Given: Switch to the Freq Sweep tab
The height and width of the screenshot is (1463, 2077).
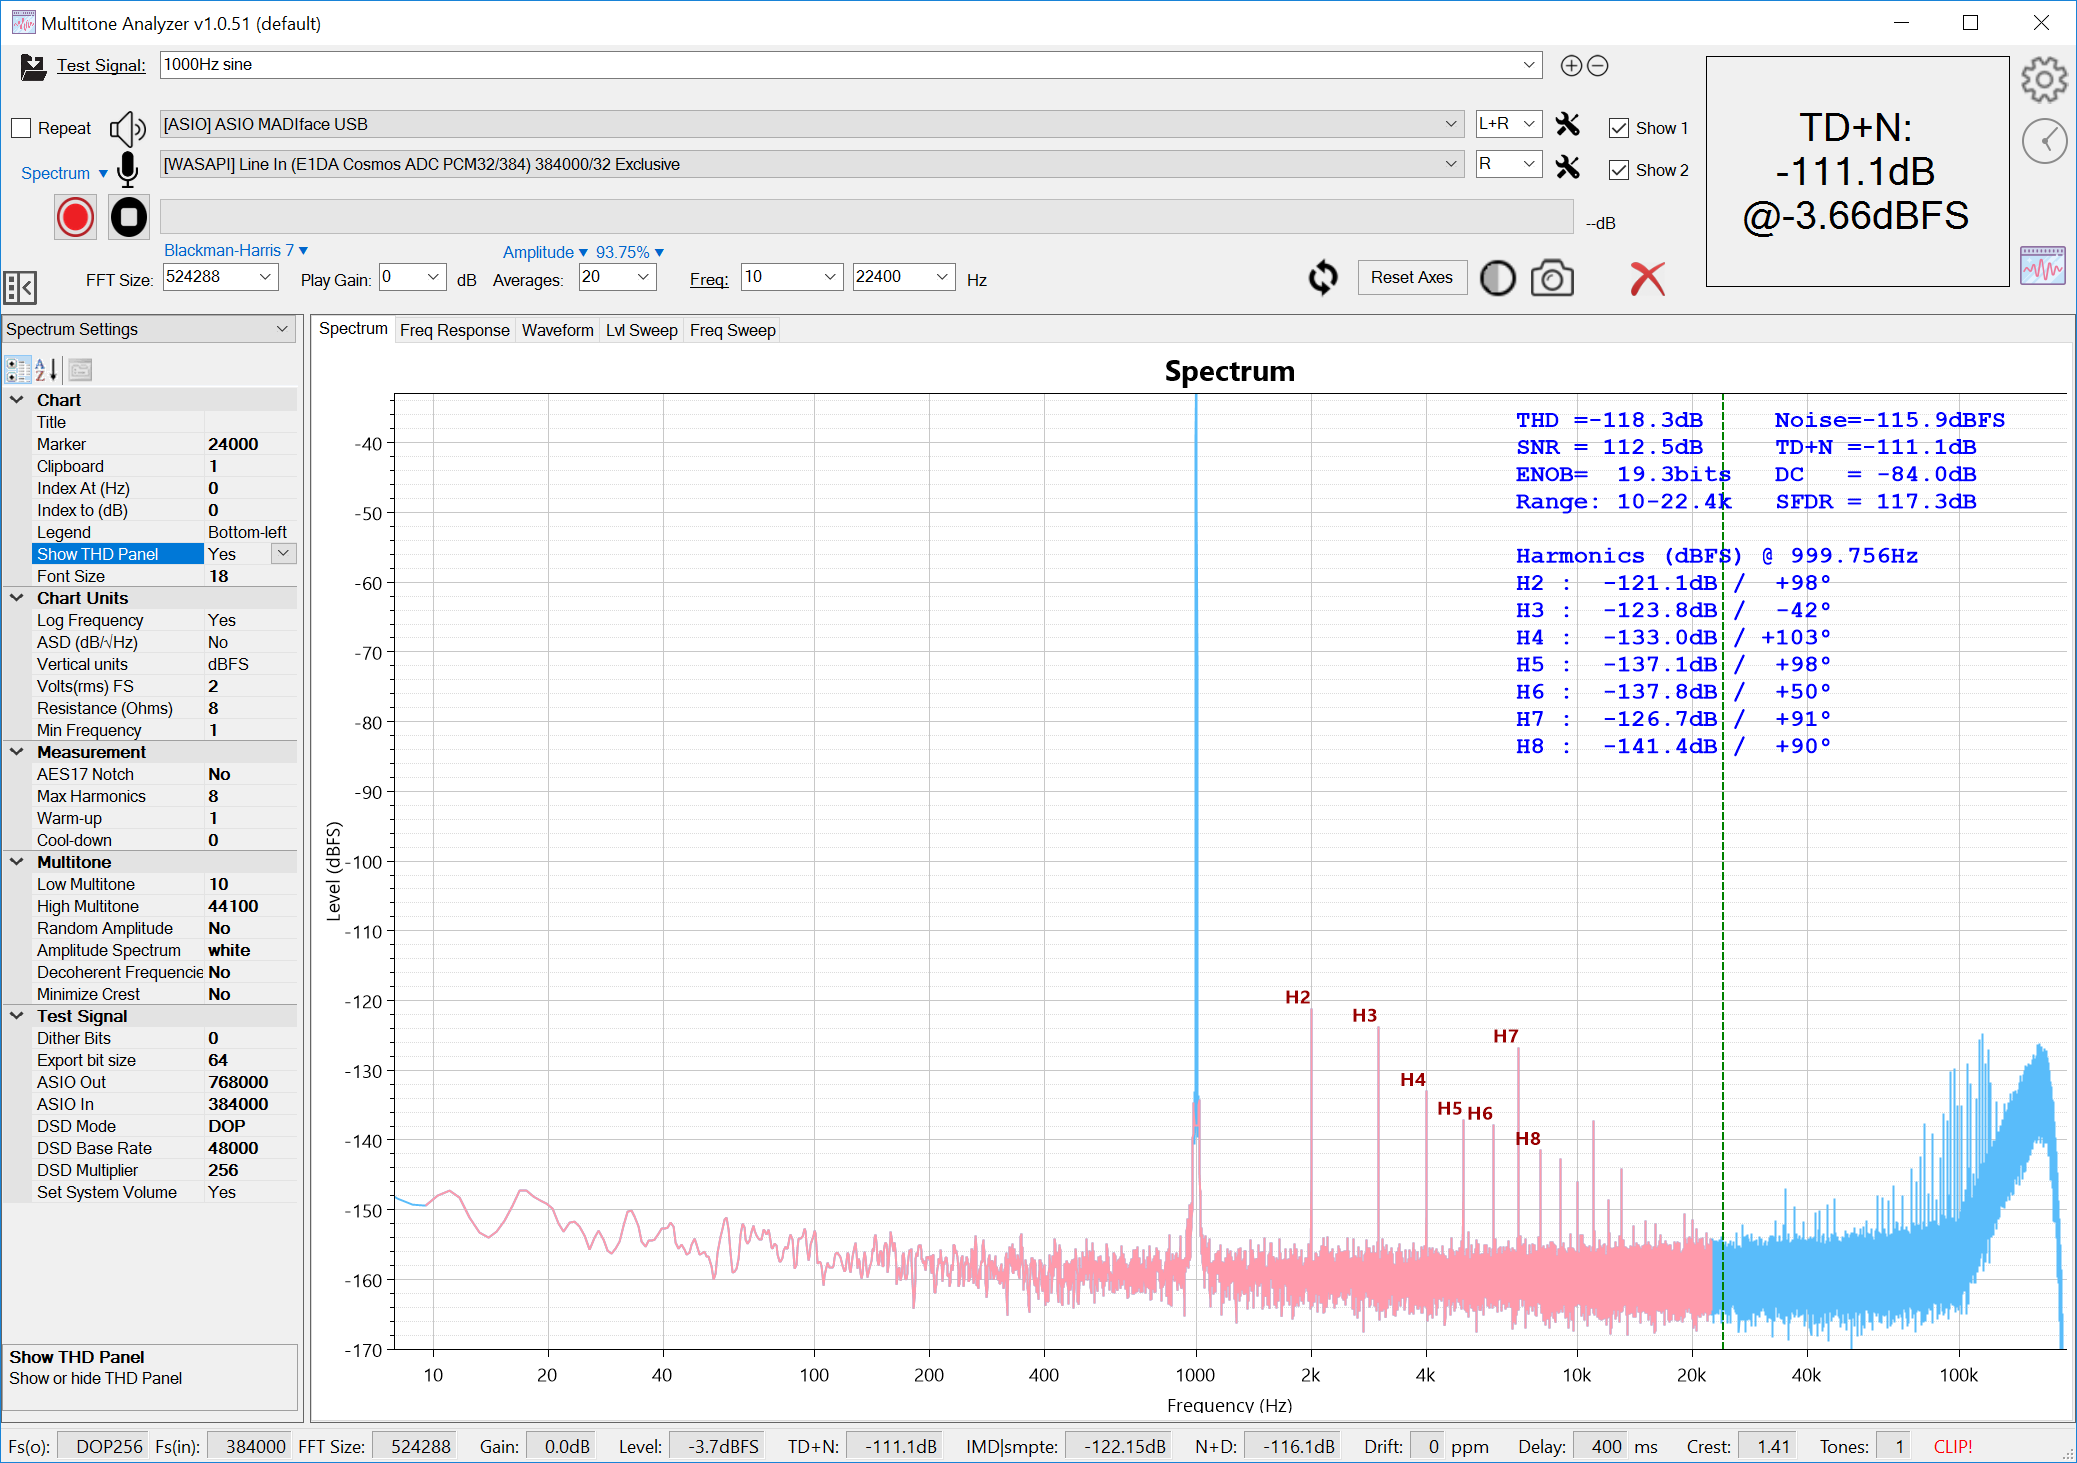Looking at the screenshot, I should coord(733,330).
